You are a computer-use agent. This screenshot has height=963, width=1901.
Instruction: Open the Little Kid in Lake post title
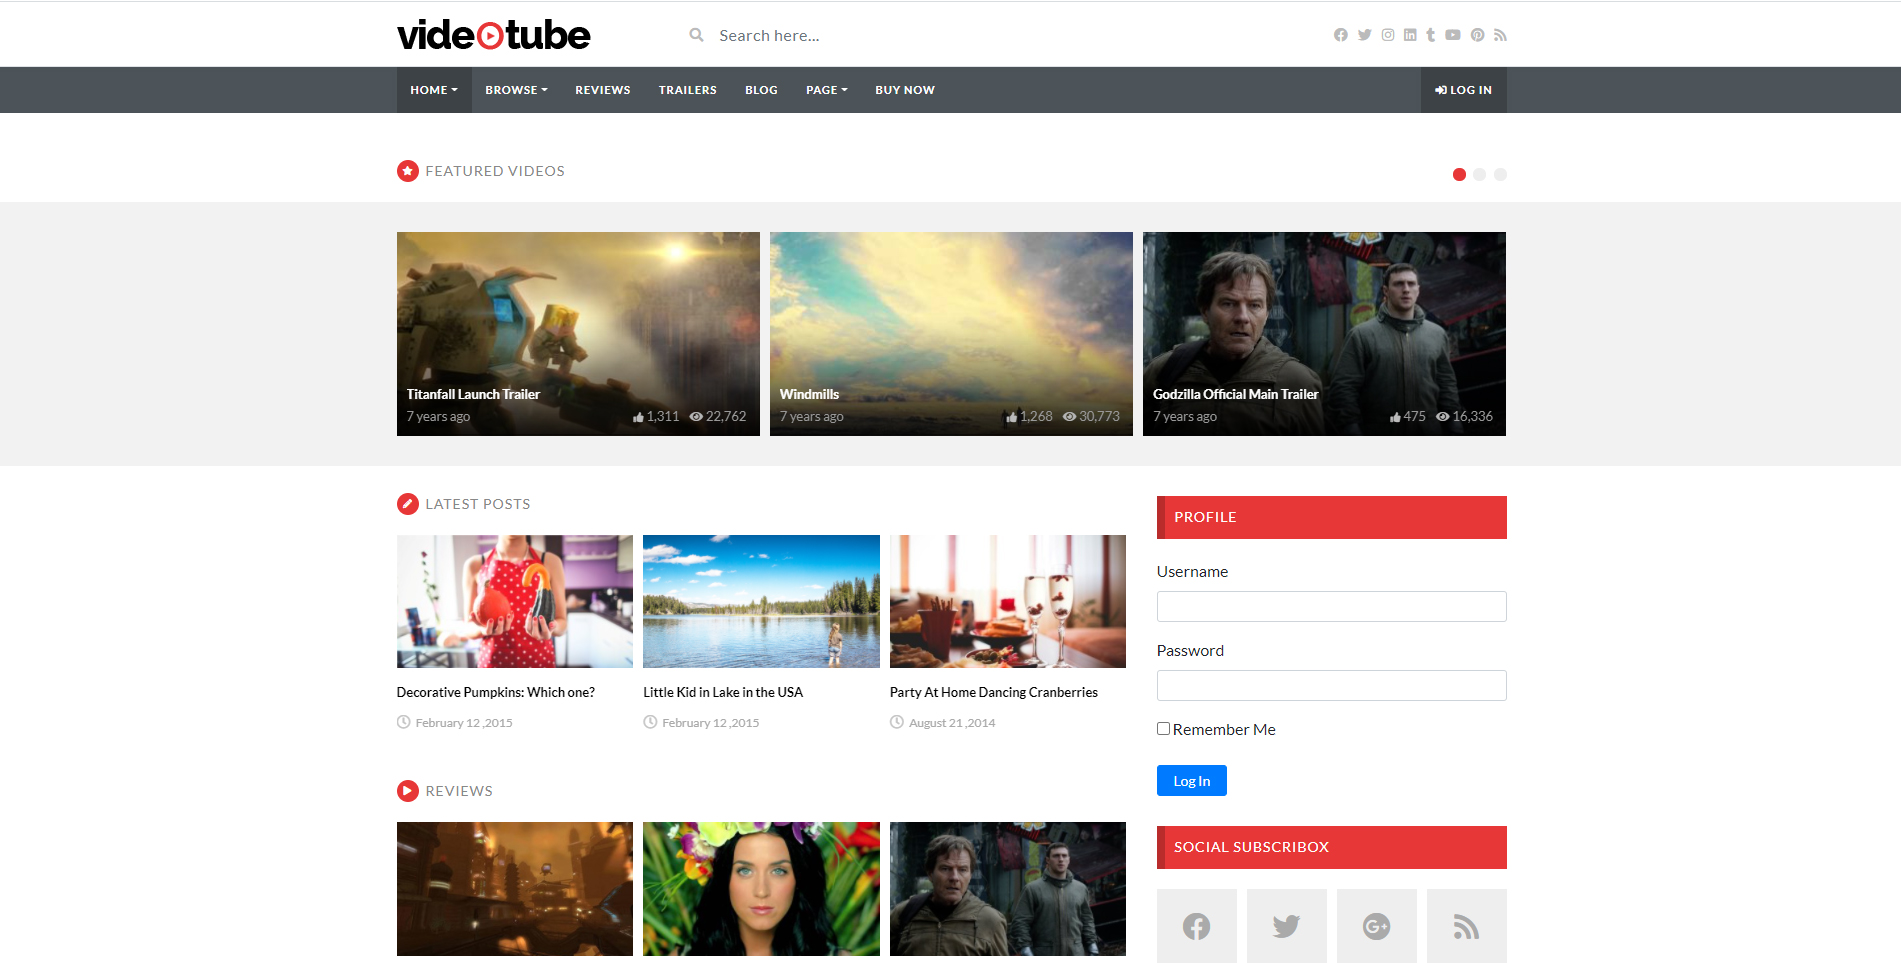coord(722,692)
